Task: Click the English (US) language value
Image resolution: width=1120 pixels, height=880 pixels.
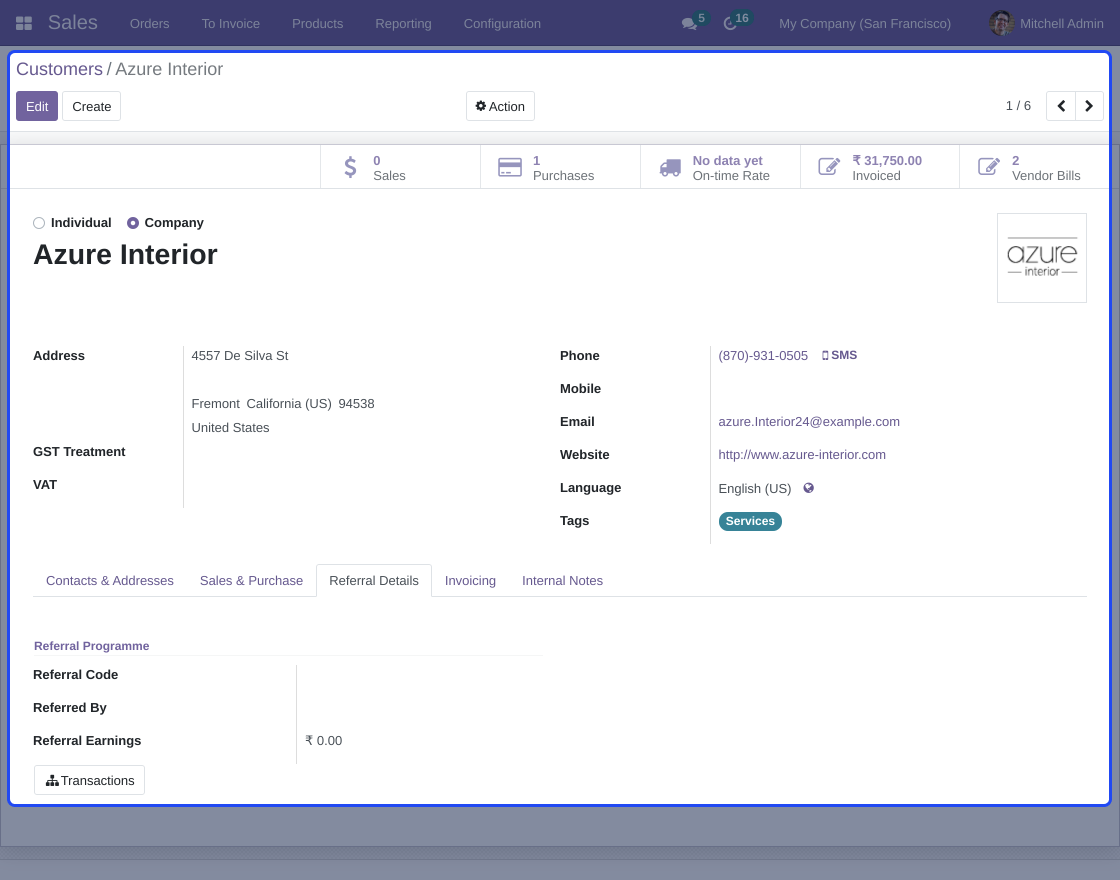Action: (754, 489)
